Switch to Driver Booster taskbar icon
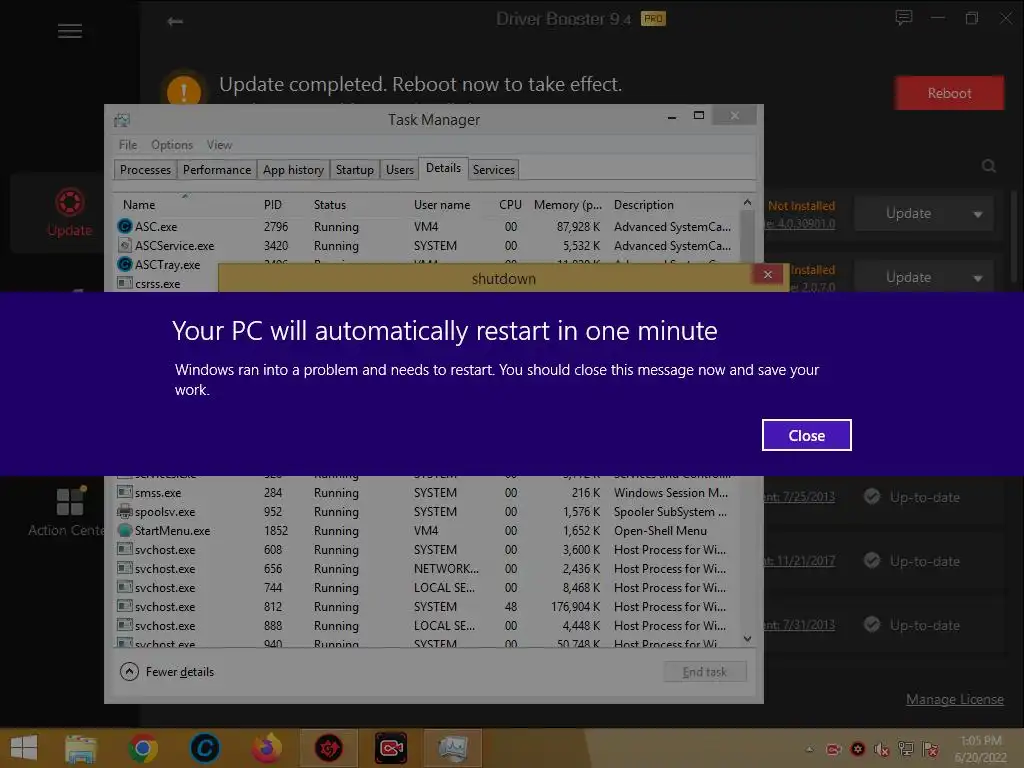Viewport: 1024px width, 768px height. pos(328,748)
